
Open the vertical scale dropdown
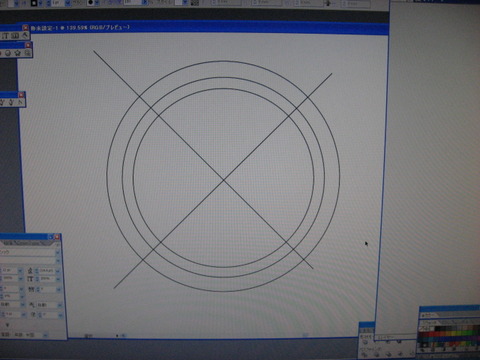58,279
